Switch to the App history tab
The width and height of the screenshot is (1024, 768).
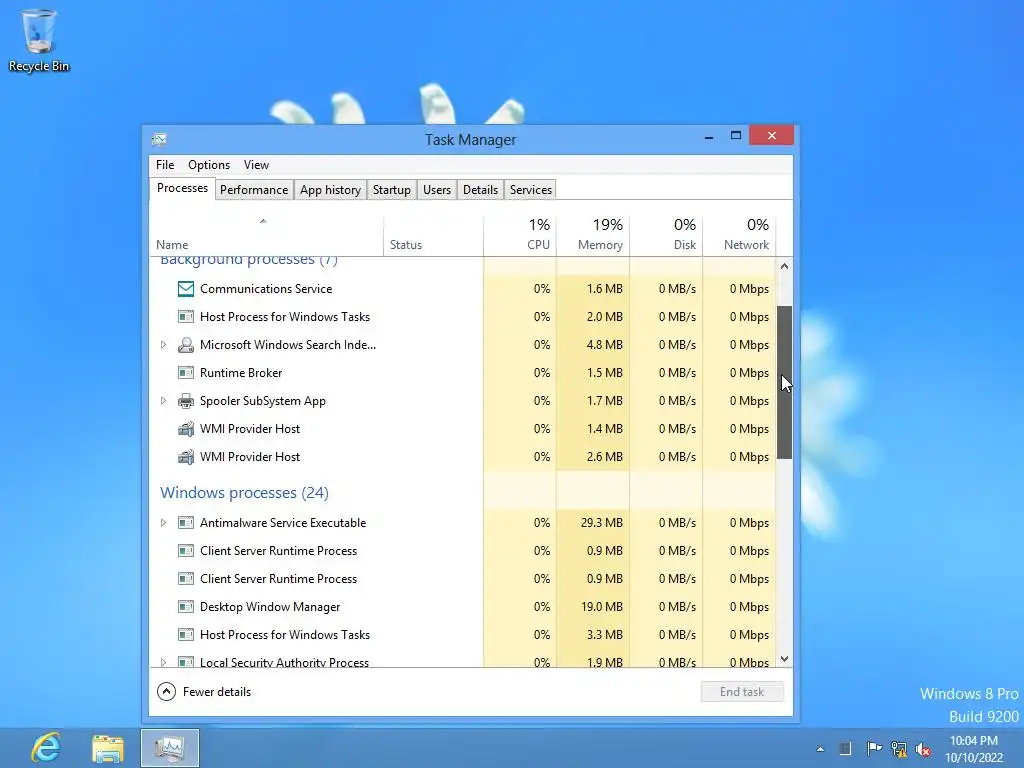tap(330, 190)
